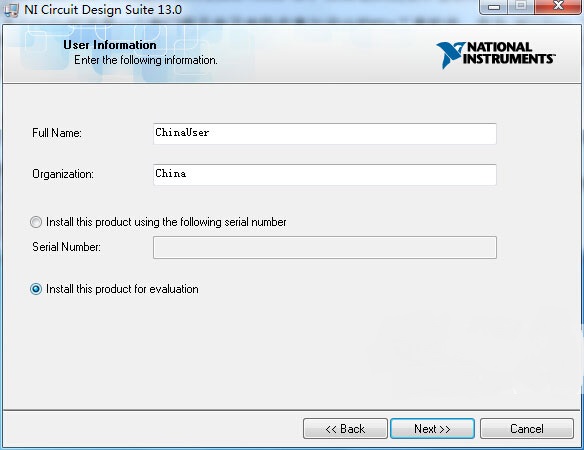584x450 pixels.
Task: Go to the next installer step
Action: tap(432, 429)
